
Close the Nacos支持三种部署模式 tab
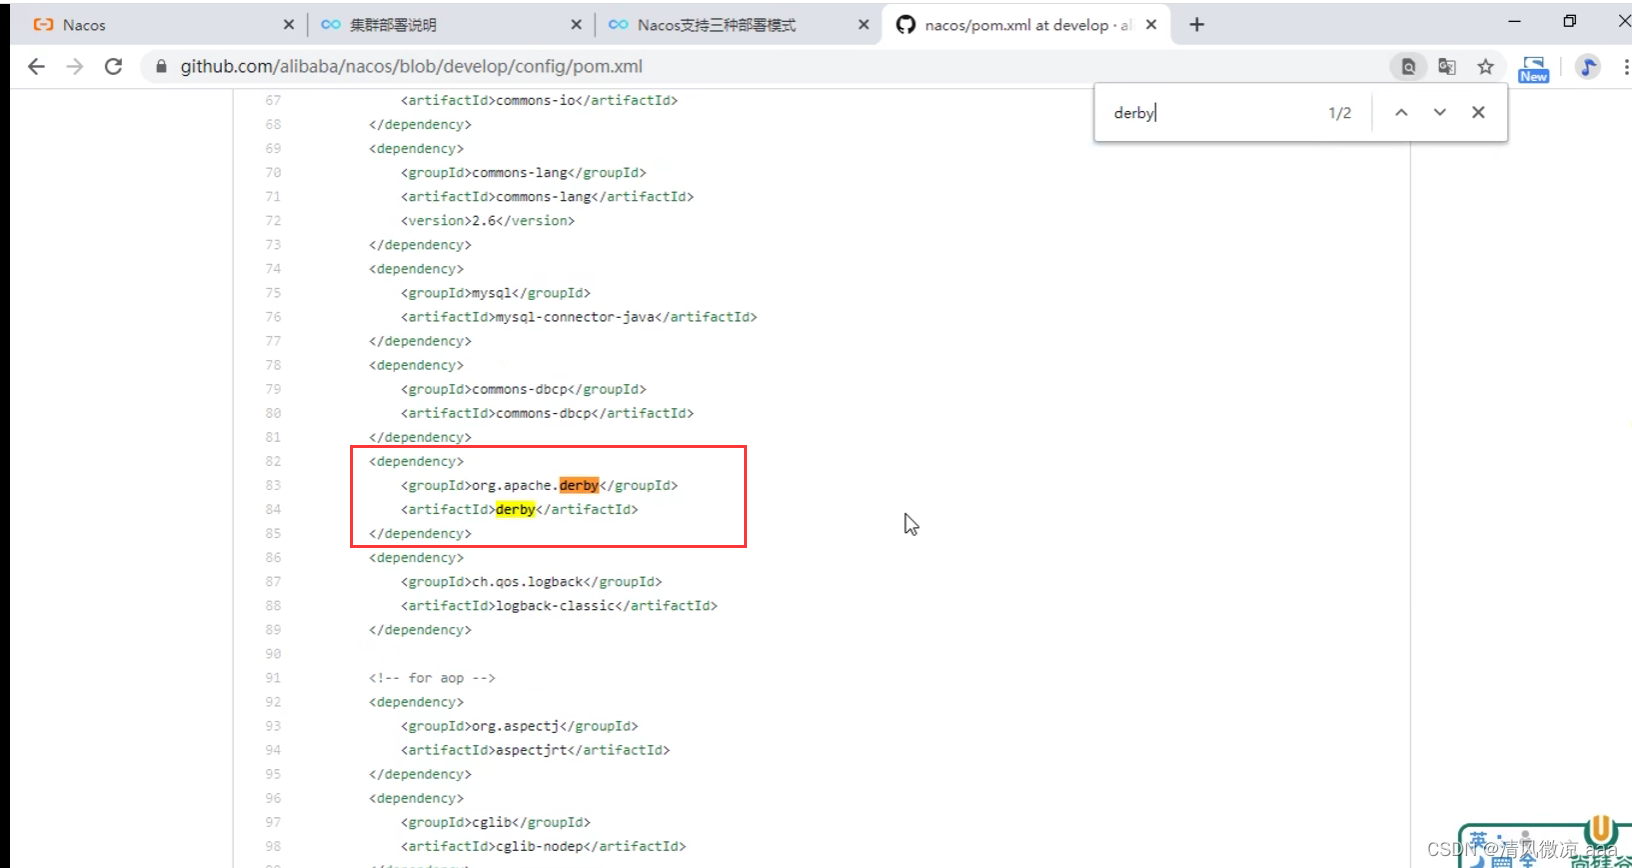864,25
